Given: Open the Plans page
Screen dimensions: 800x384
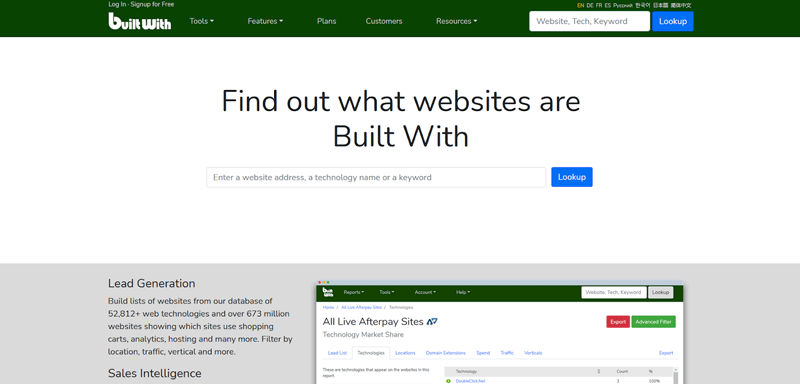Looking at the screenshot, I should point(327,21).
